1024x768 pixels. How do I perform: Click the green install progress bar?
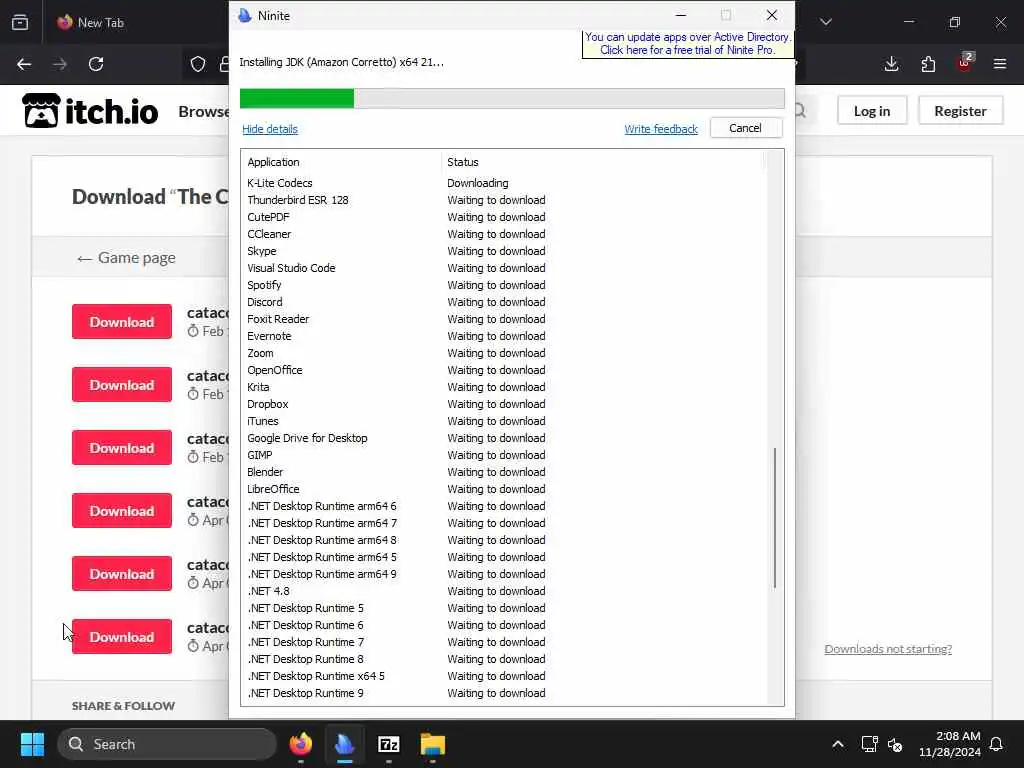[x=297, y=99]
